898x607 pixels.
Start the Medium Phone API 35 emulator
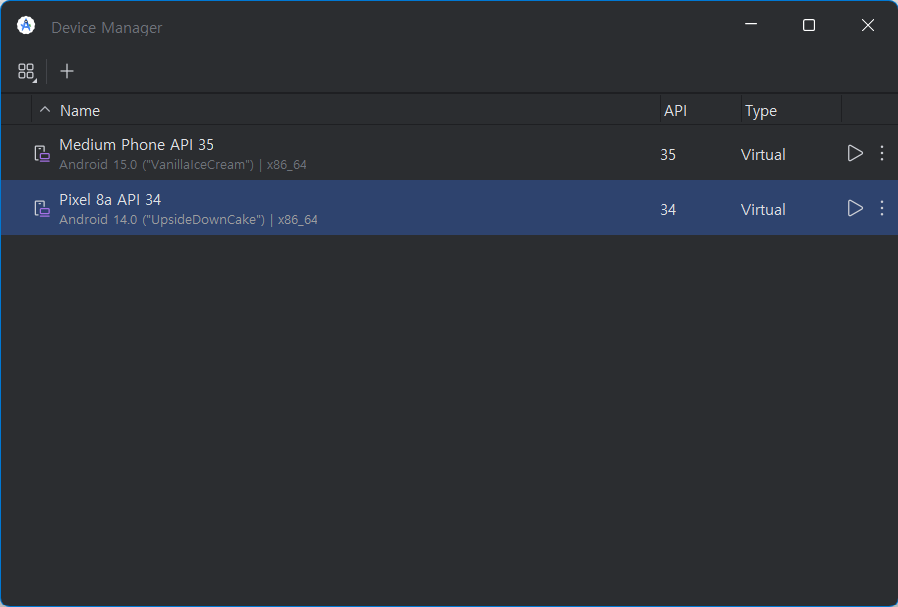pyautogui.click(x=854, y=153)
